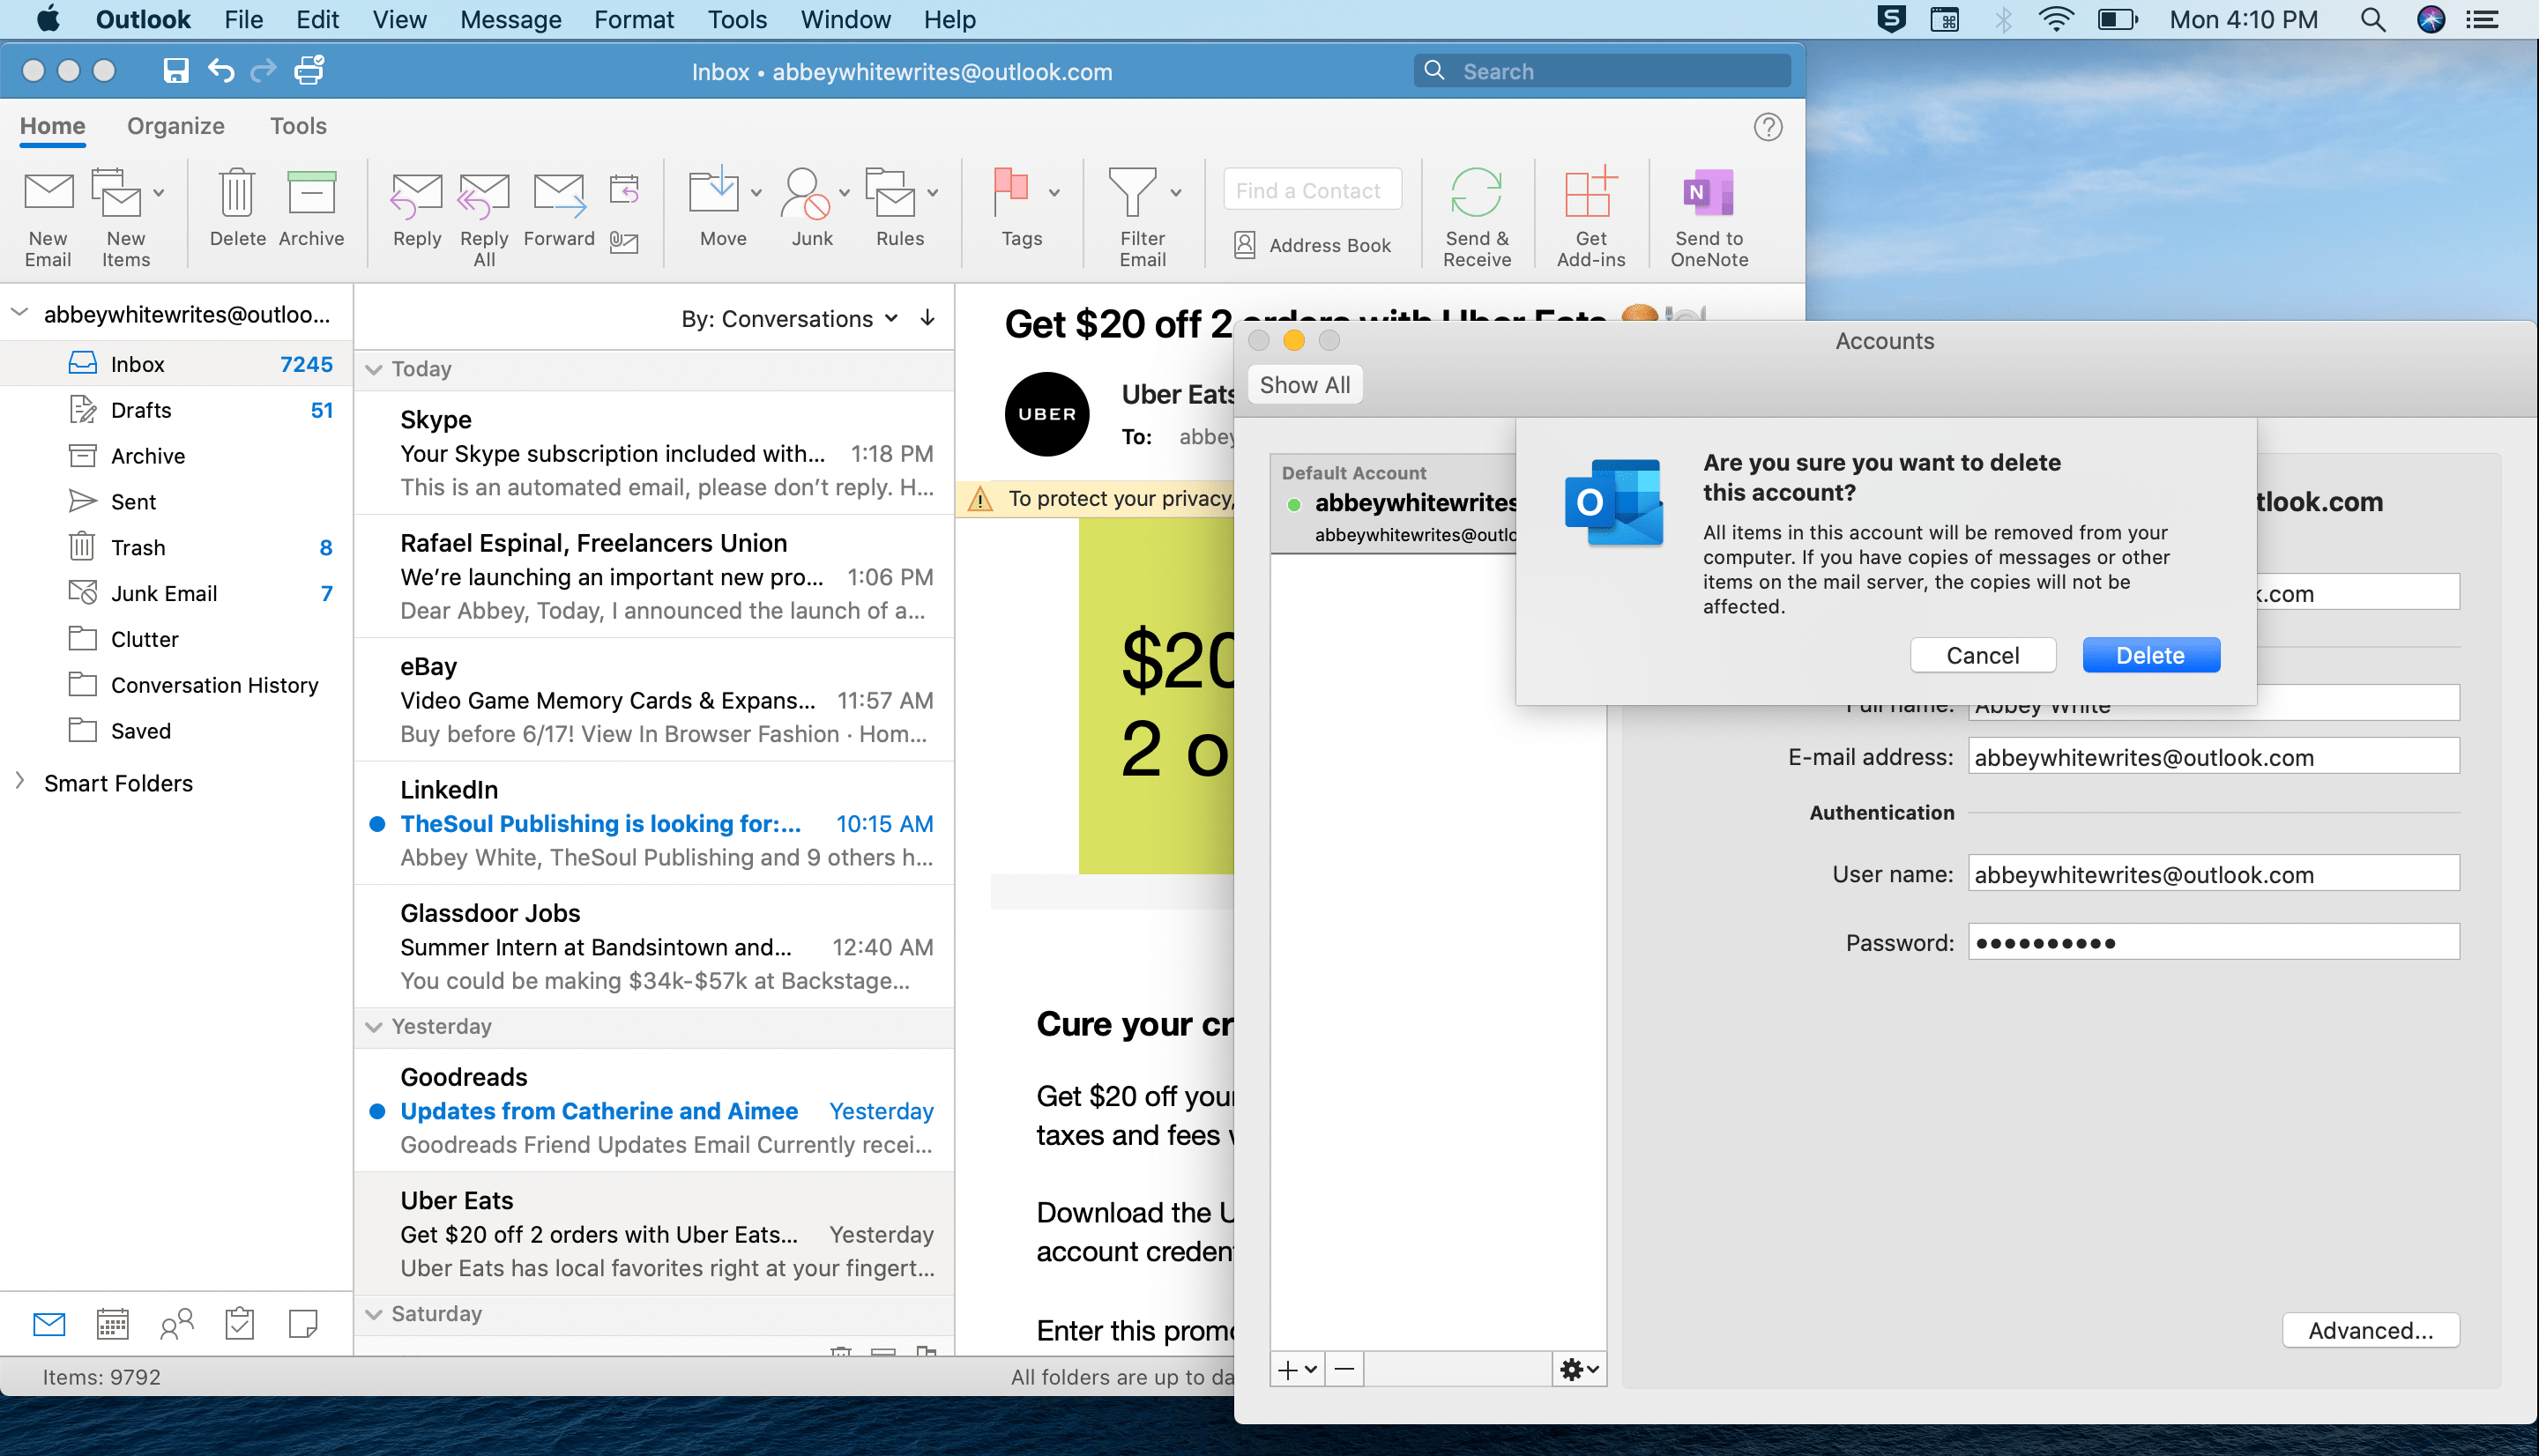Expand Smart Folders in sidebar

(20, 782)
